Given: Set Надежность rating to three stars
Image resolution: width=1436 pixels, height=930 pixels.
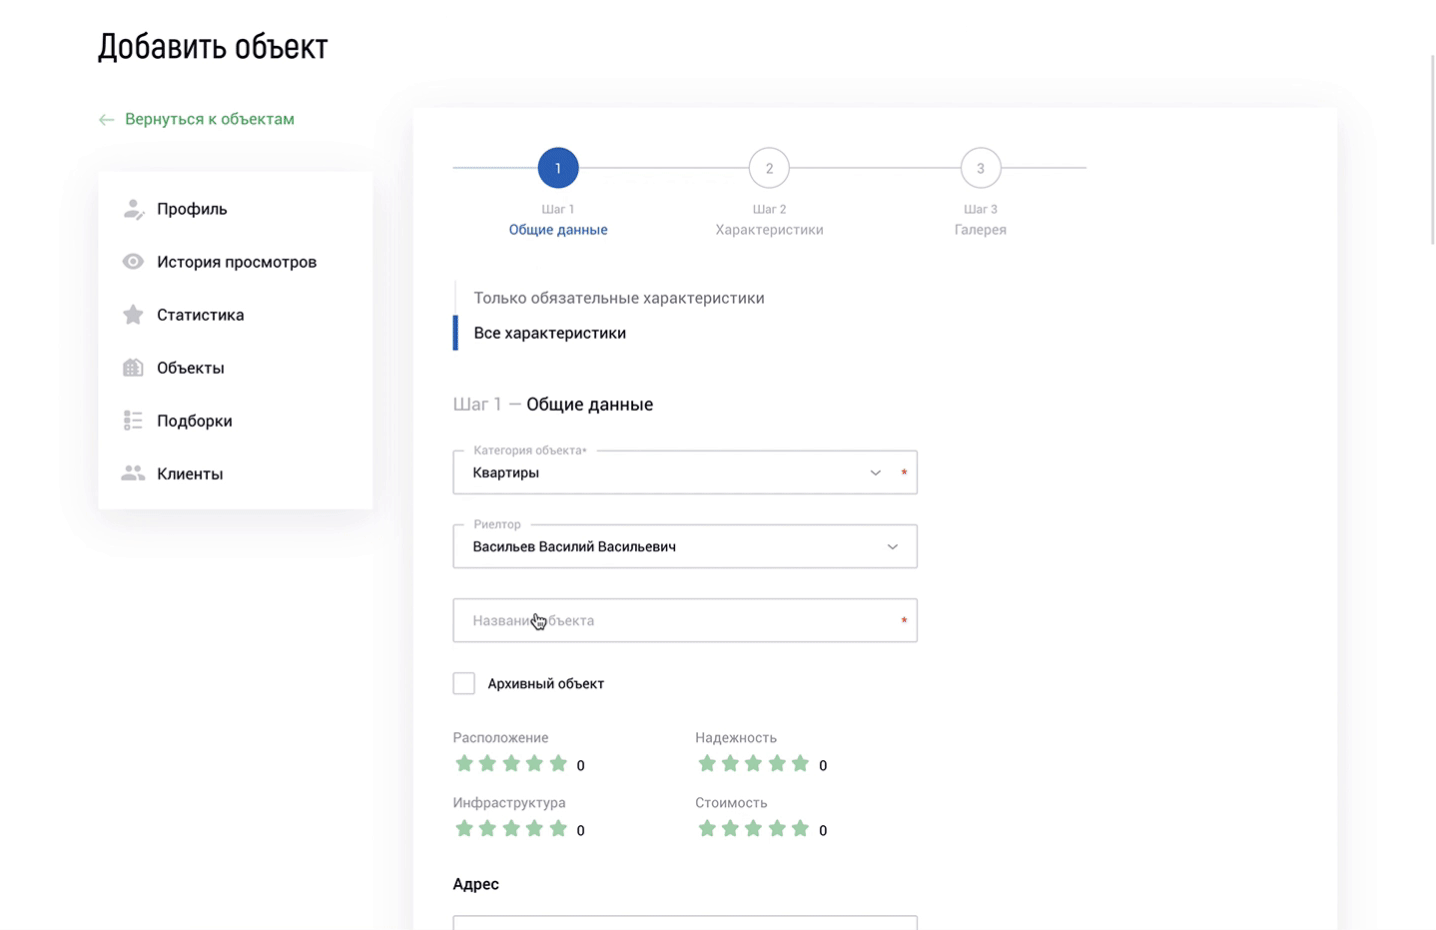Looking at the screenshot, I should (x=753, y=764).
